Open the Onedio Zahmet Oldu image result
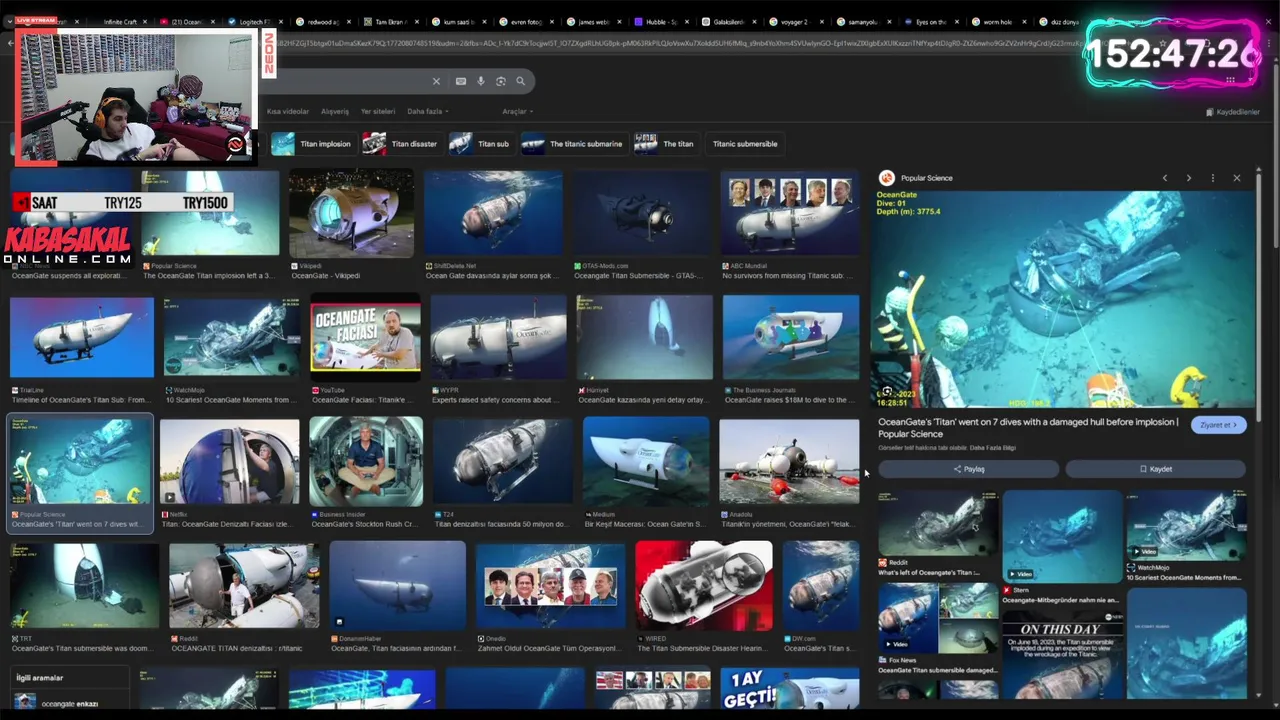This screenshot has width=1280, height=720. (x=550, y=586)
